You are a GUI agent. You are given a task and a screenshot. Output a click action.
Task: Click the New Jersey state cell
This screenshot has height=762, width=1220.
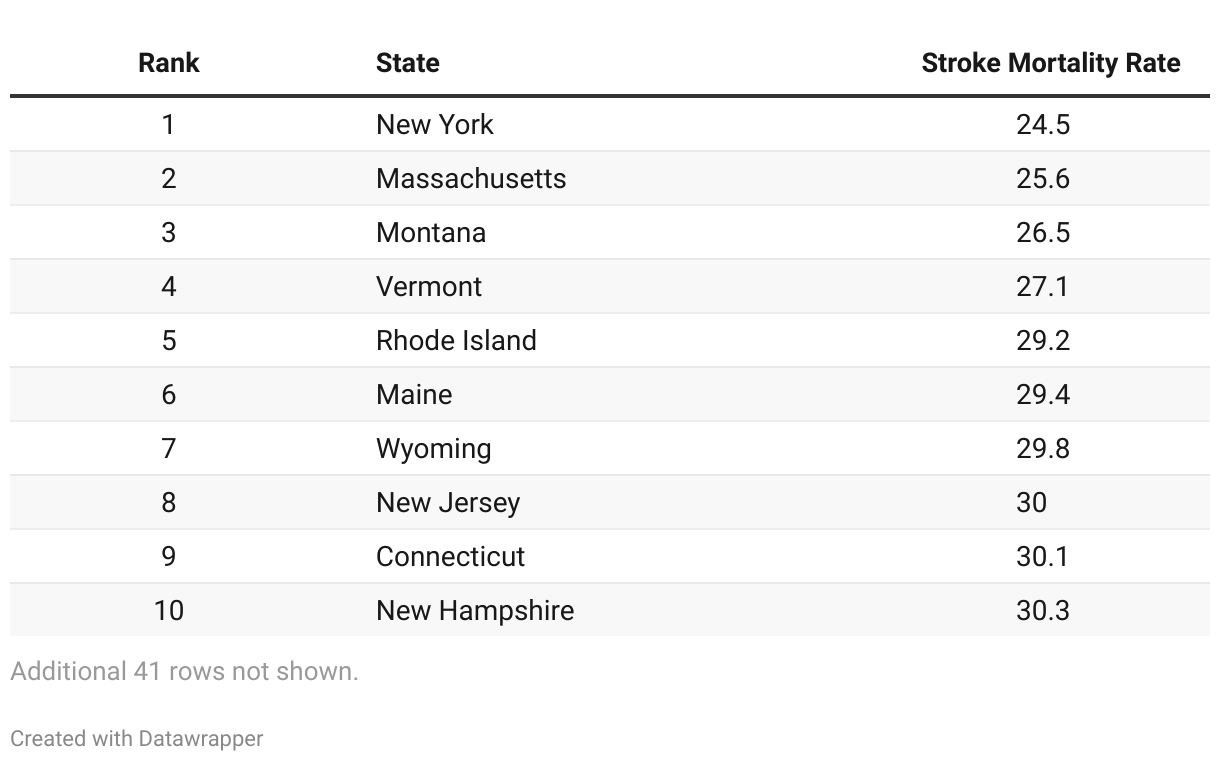[x=448, y=502]
